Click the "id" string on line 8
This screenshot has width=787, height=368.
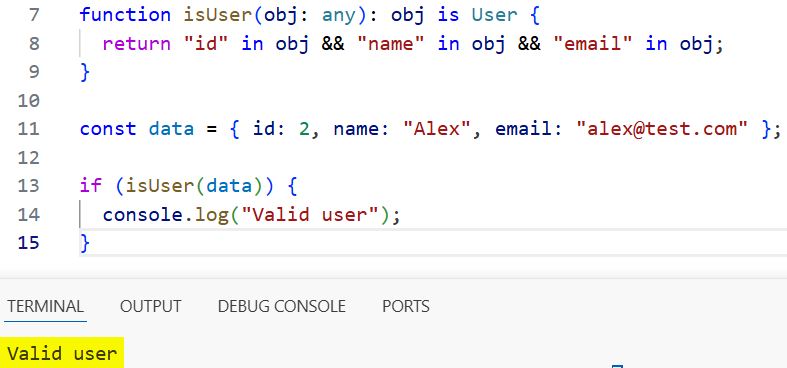coord(206,44)
